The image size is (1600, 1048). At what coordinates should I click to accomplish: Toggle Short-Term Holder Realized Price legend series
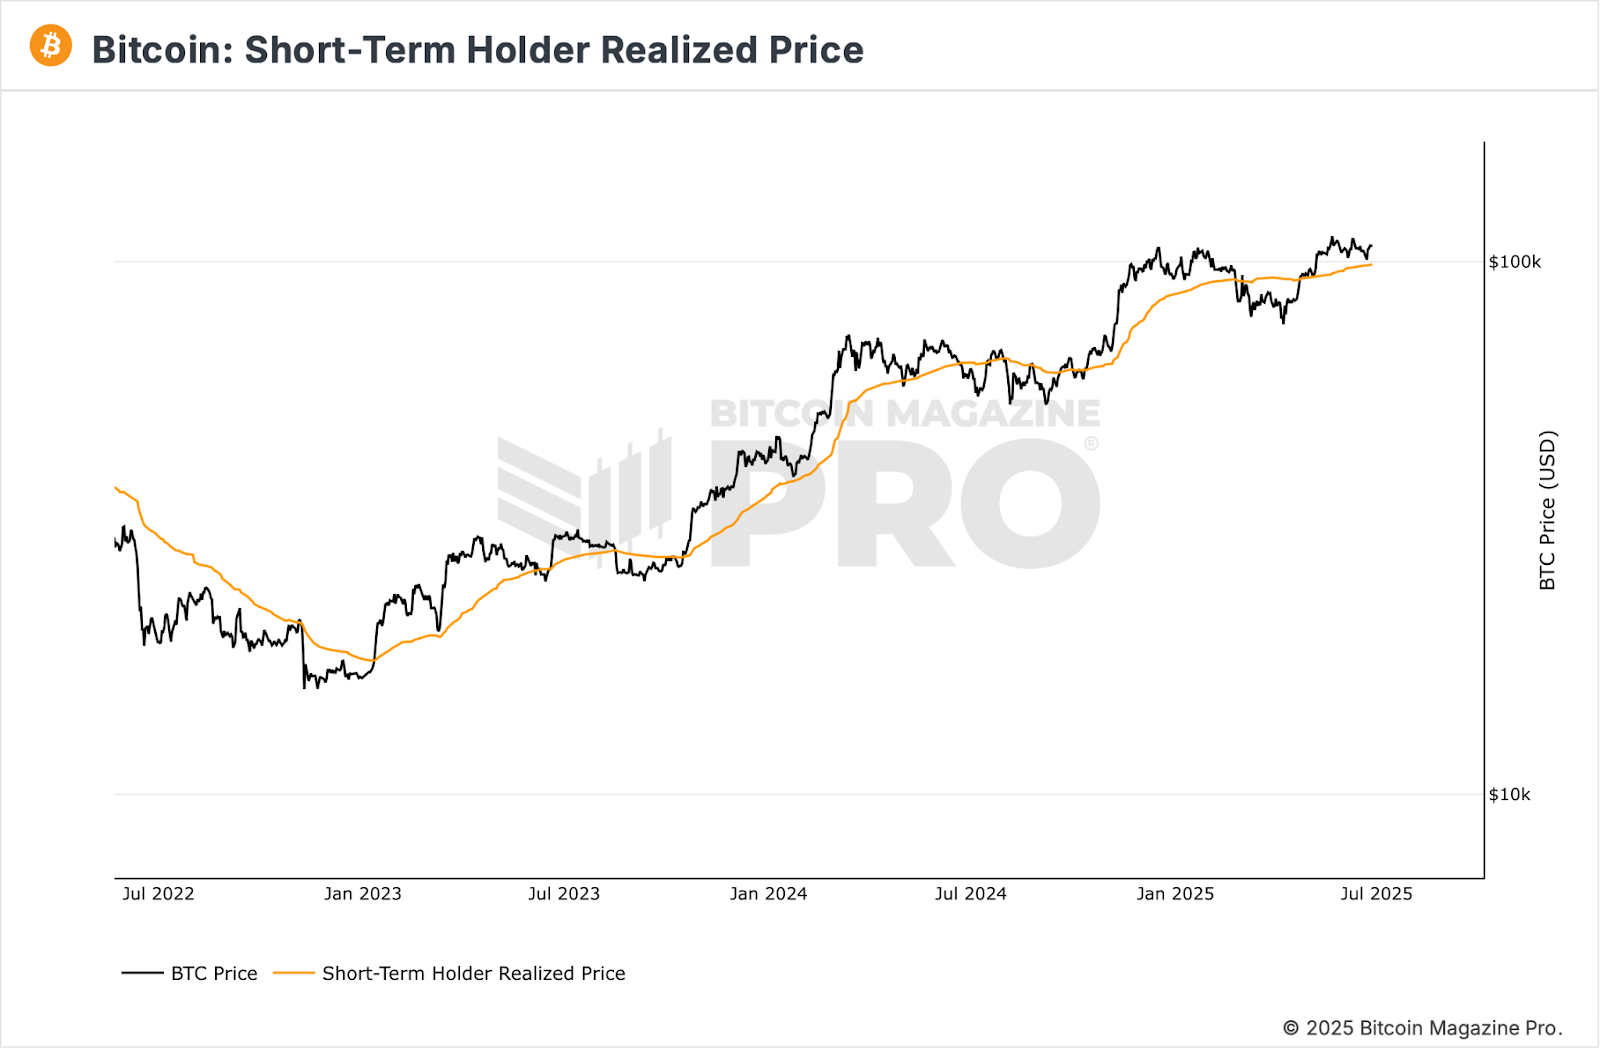[473, 973]
